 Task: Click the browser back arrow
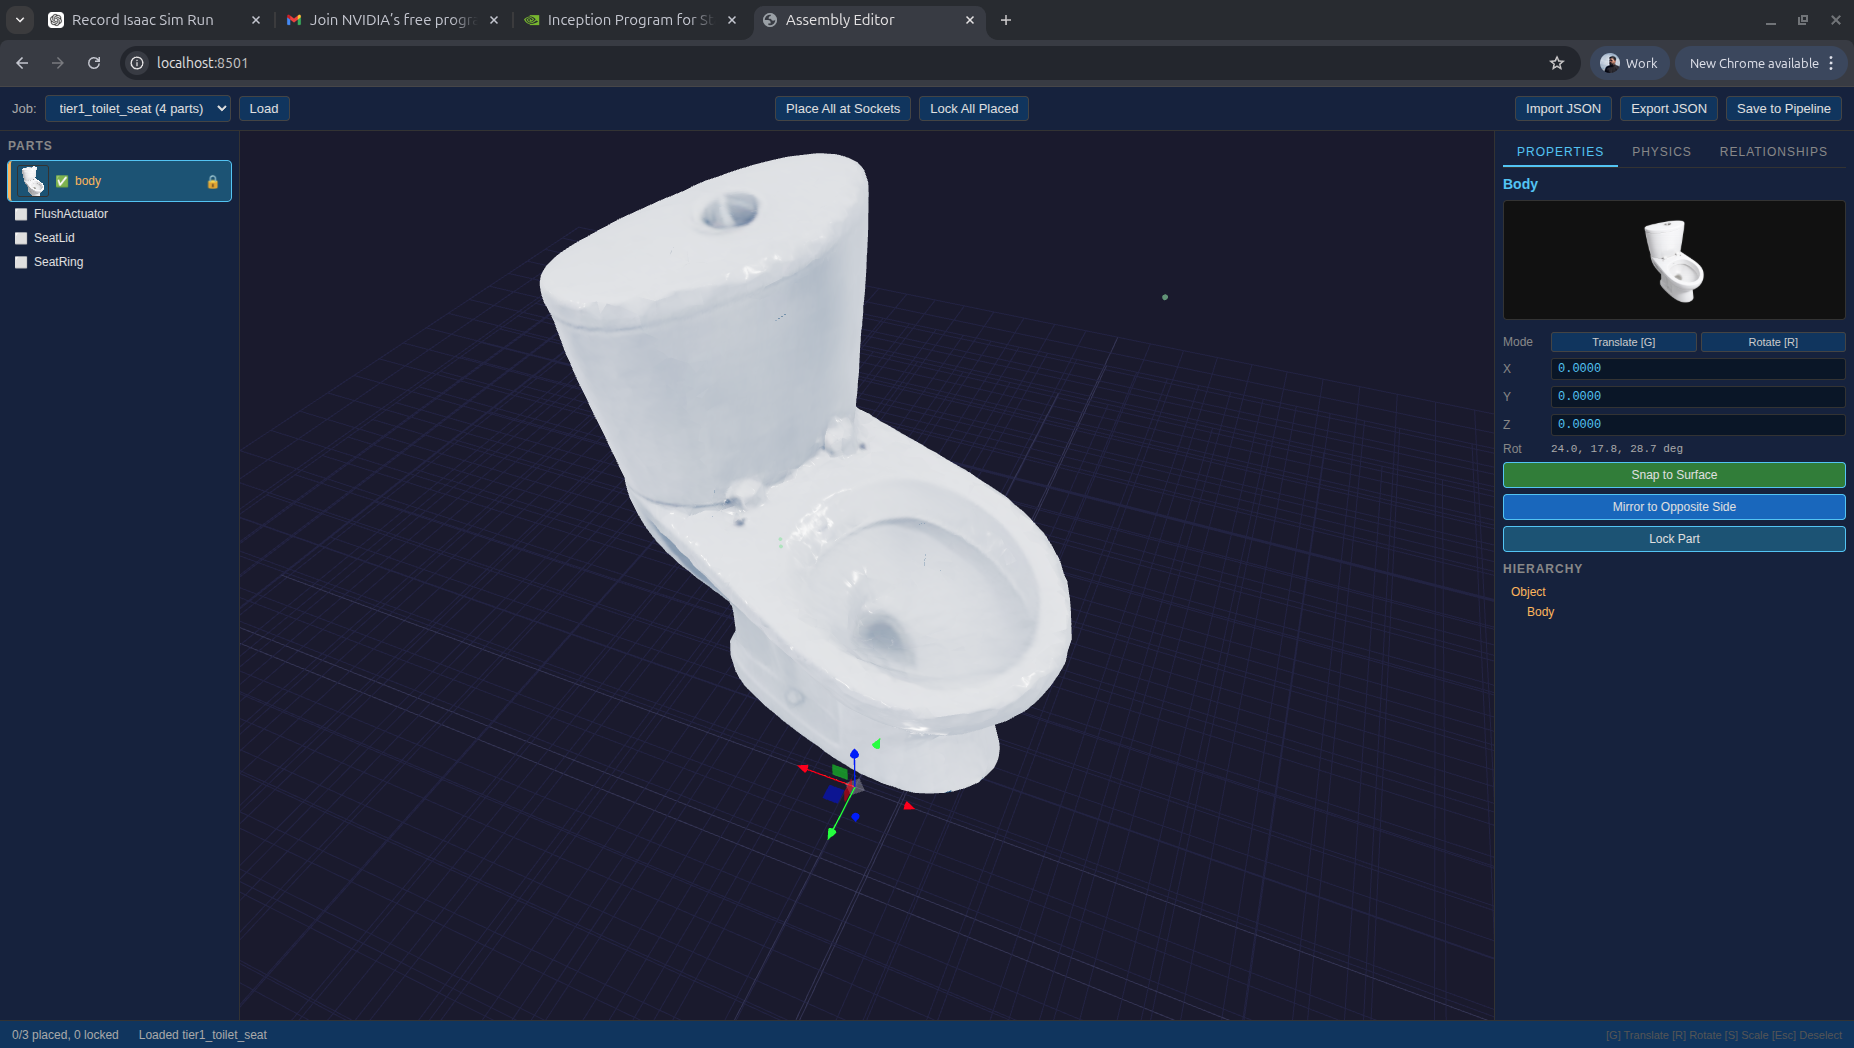tap(22, 63)
